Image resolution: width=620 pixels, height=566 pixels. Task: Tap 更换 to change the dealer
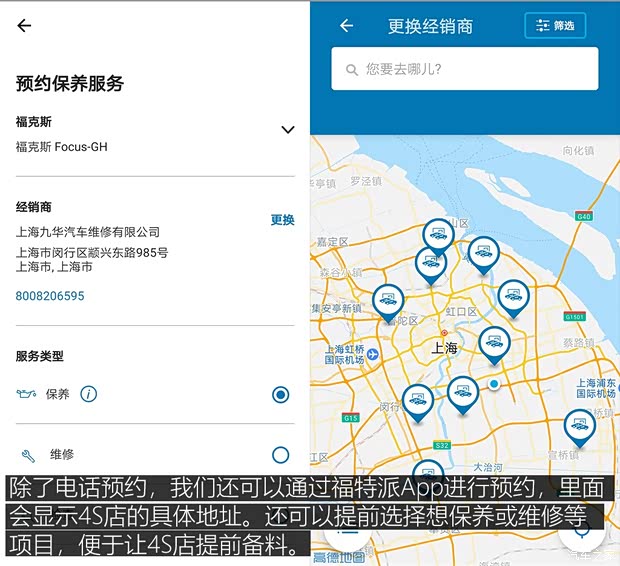[x=282, y=220]
